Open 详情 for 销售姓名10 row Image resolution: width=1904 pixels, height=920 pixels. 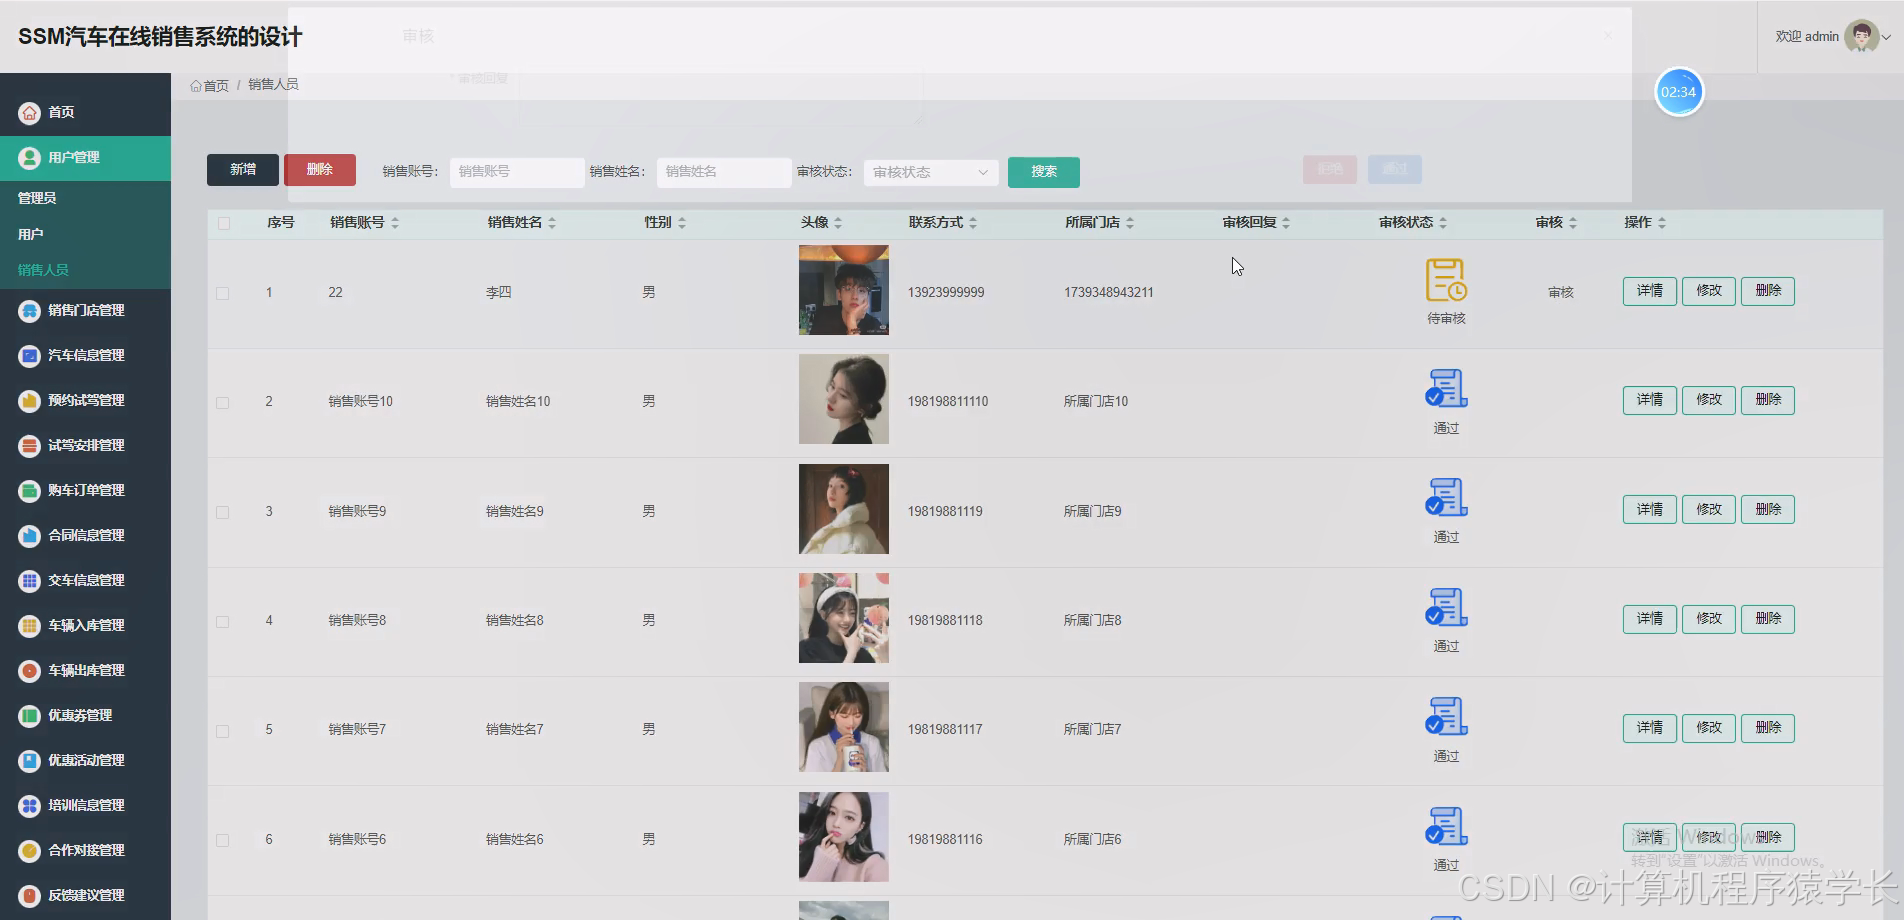click(x=1650, y=400)
